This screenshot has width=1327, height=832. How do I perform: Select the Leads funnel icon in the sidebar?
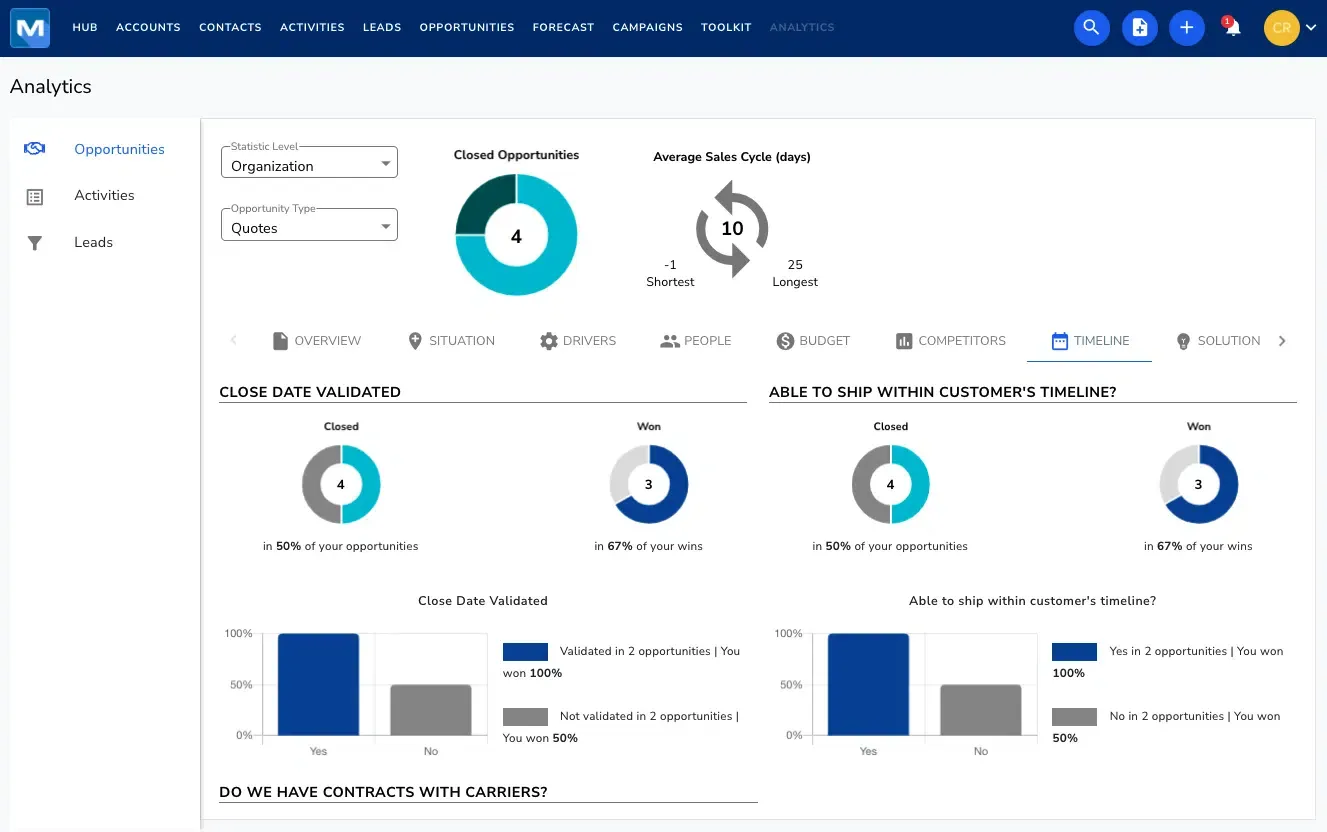[34, 242]
